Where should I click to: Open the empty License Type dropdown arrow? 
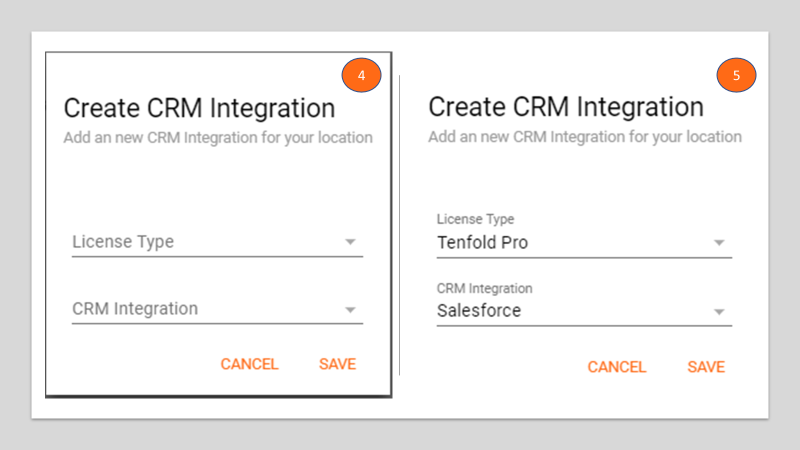[350, 242]
